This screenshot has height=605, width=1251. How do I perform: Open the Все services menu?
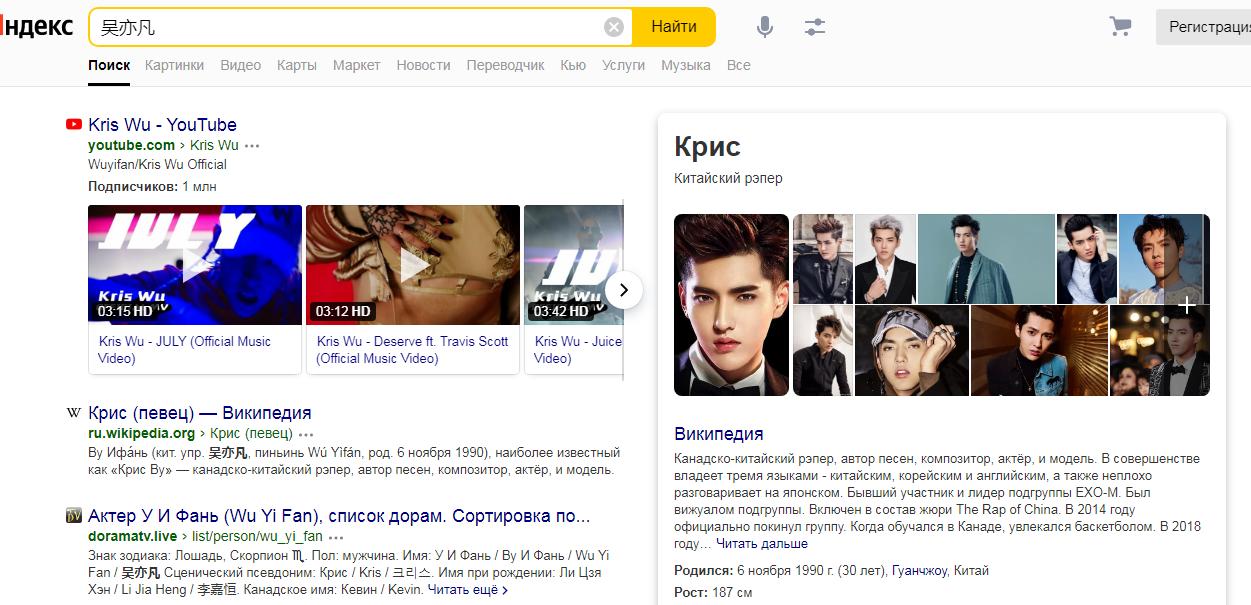[x=739, y=65]
